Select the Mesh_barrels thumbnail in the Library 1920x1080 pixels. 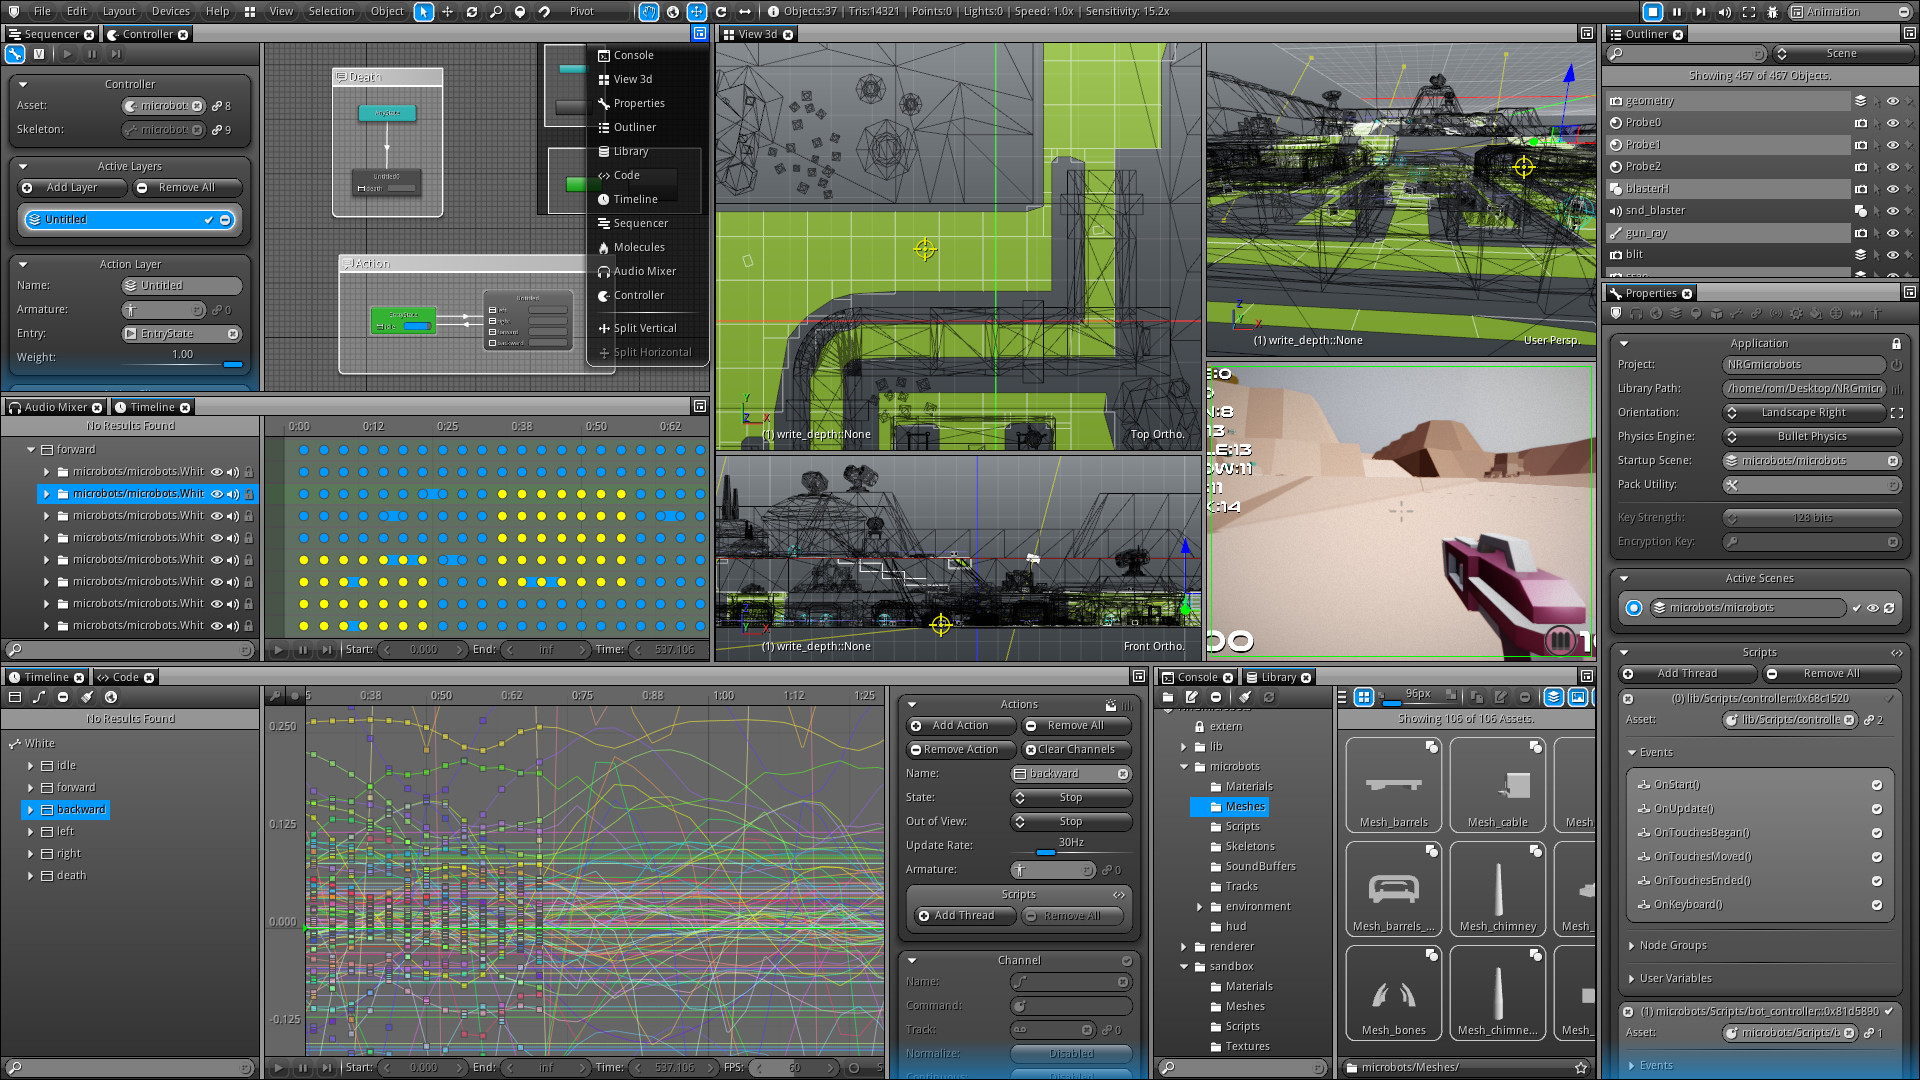1392,785
